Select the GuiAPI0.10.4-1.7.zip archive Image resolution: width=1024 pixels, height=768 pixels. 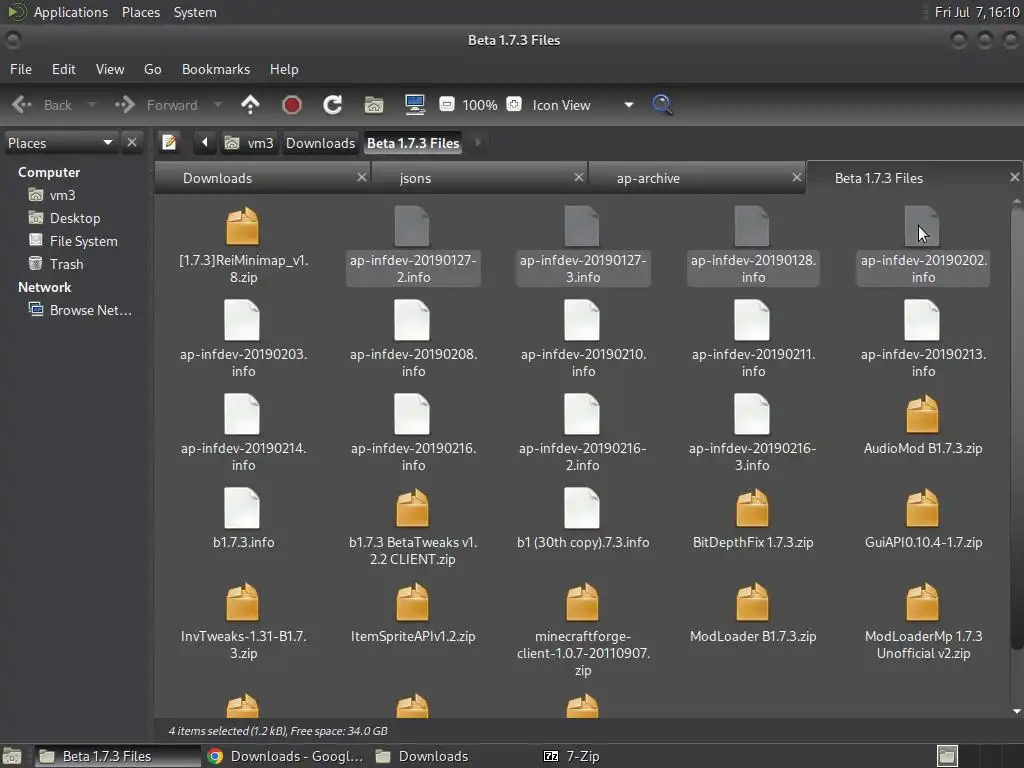coord(923,519)
